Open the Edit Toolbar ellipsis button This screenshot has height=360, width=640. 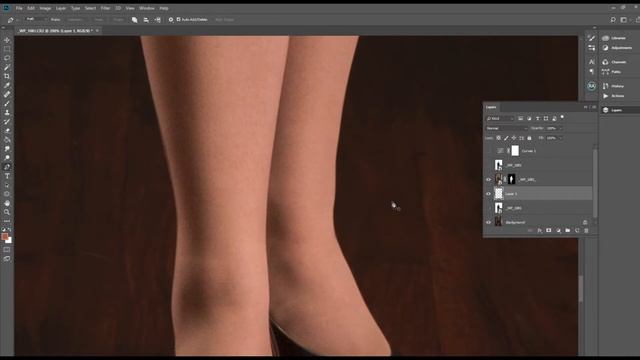click(7, 221)
